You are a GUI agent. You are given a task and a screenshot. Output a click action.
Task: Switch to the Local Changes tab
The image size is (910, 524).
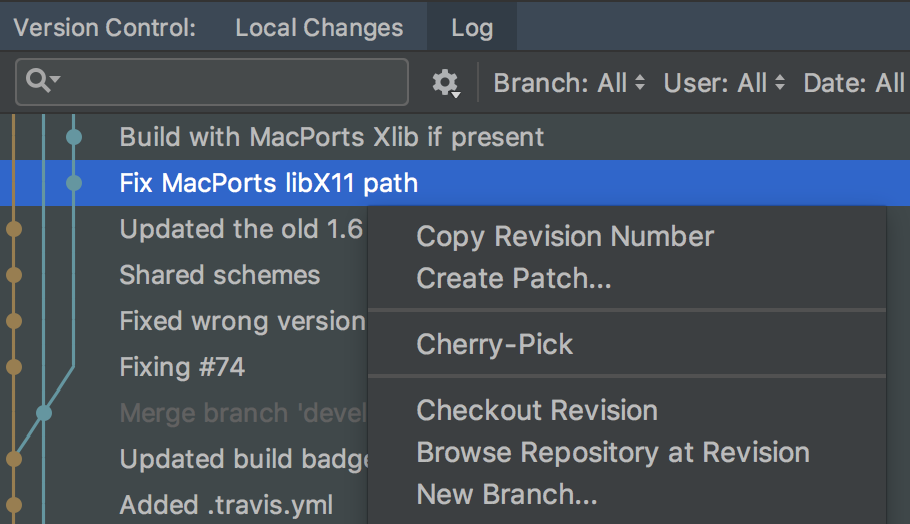point(319,27)
